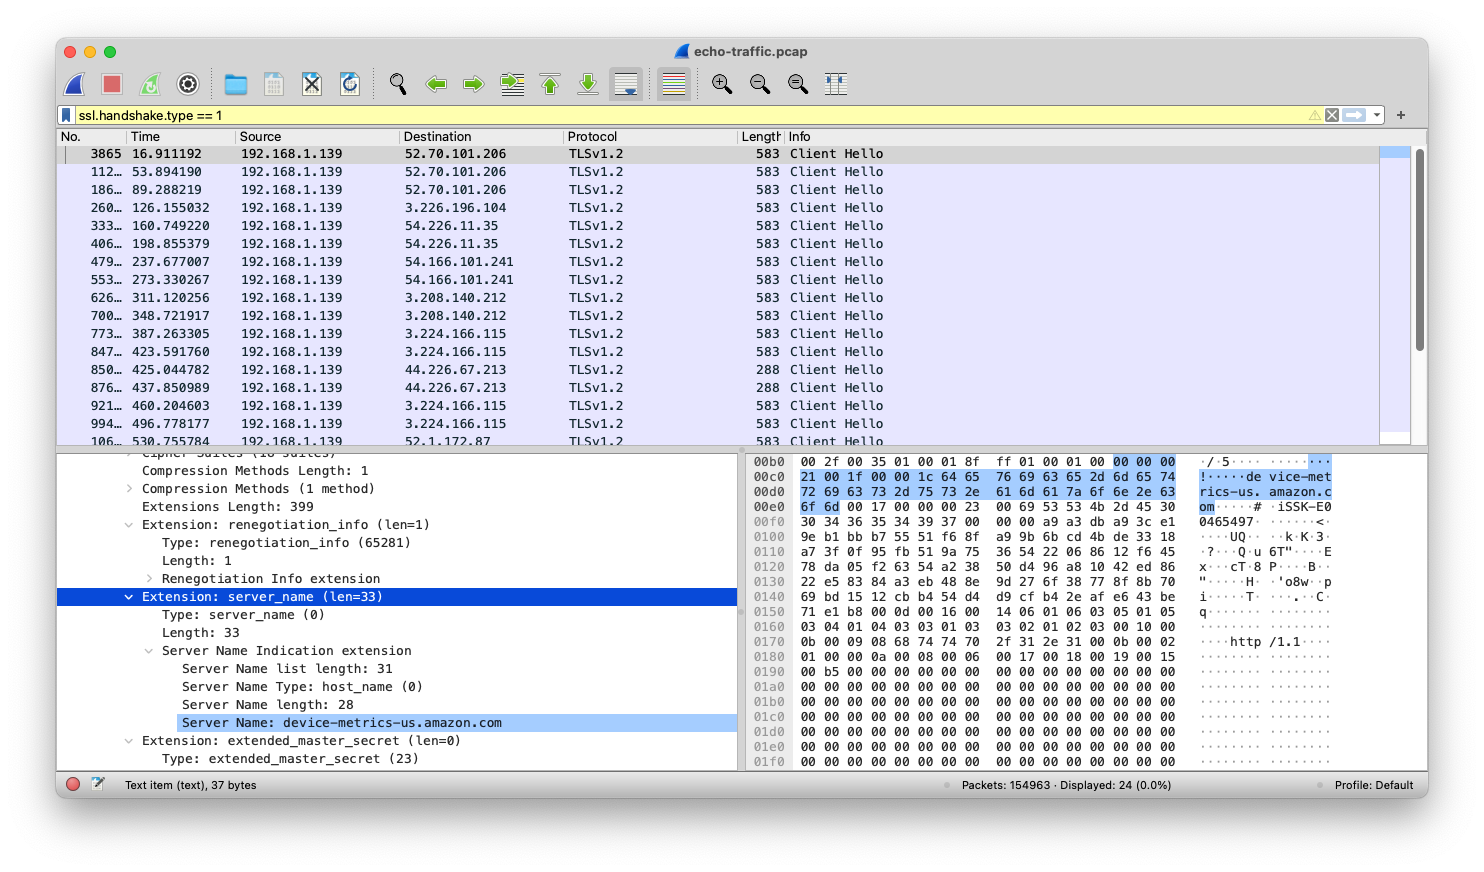Open the capture options gear icon
Screen dimensions: 1484x872
[188, 85]
